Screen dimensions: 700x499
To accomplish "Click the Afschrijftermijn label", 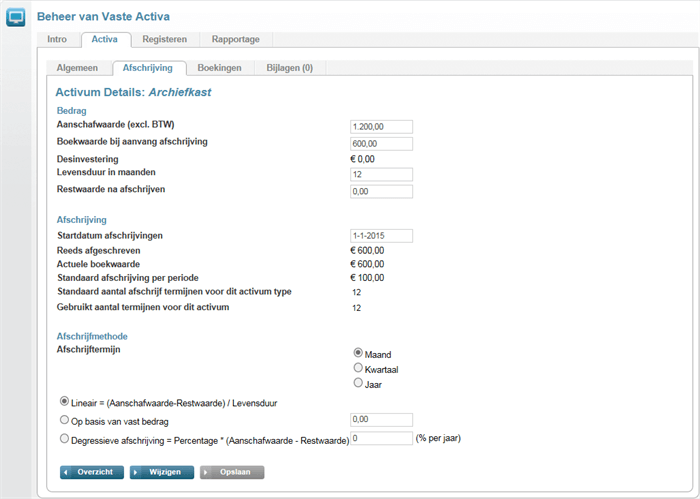I will [x=88, y=349].
